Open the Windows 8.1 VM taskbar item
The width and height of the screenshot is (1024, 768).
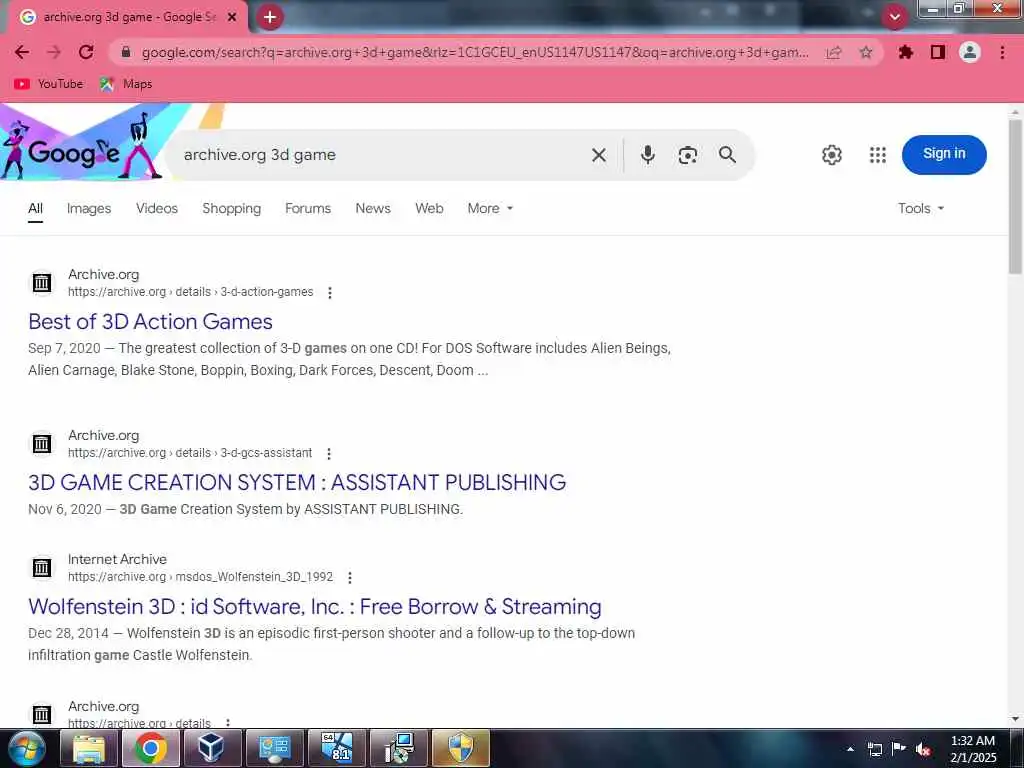coord(337,748)
